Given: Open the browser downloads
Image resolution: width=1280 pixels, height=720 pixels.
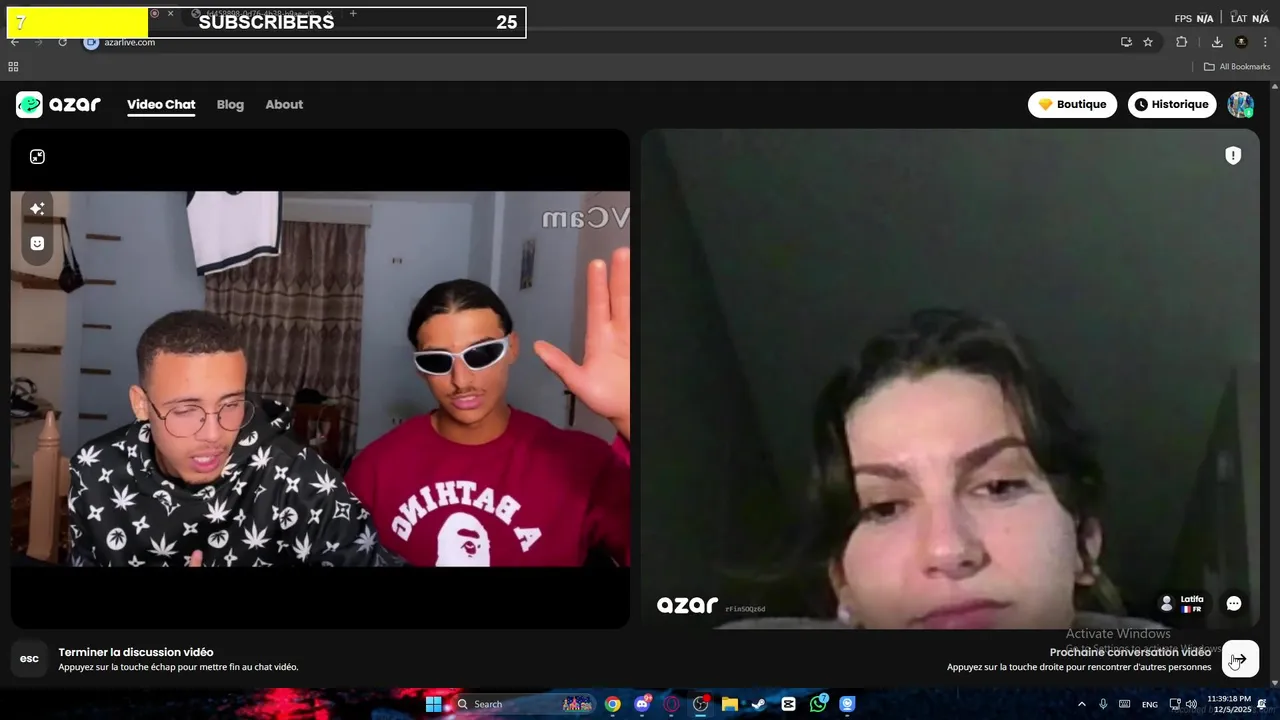Looking at the screenshot, I should [x=1217, y=42].
